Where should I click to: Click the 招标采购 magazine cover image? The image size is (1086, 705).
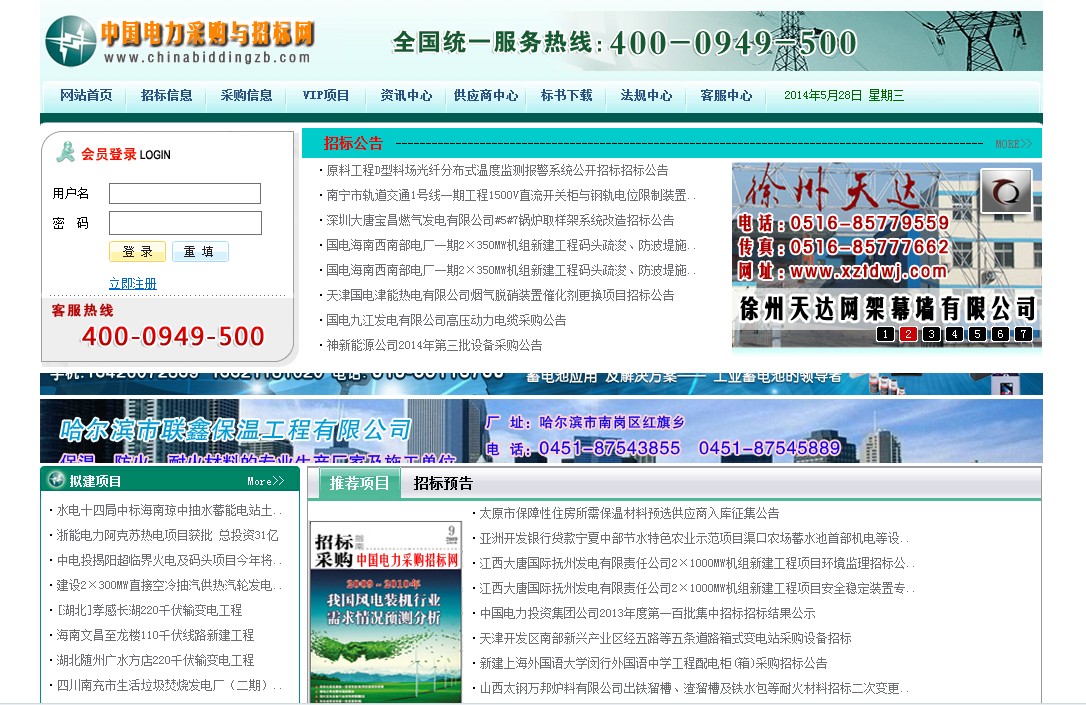pos(385,612)
